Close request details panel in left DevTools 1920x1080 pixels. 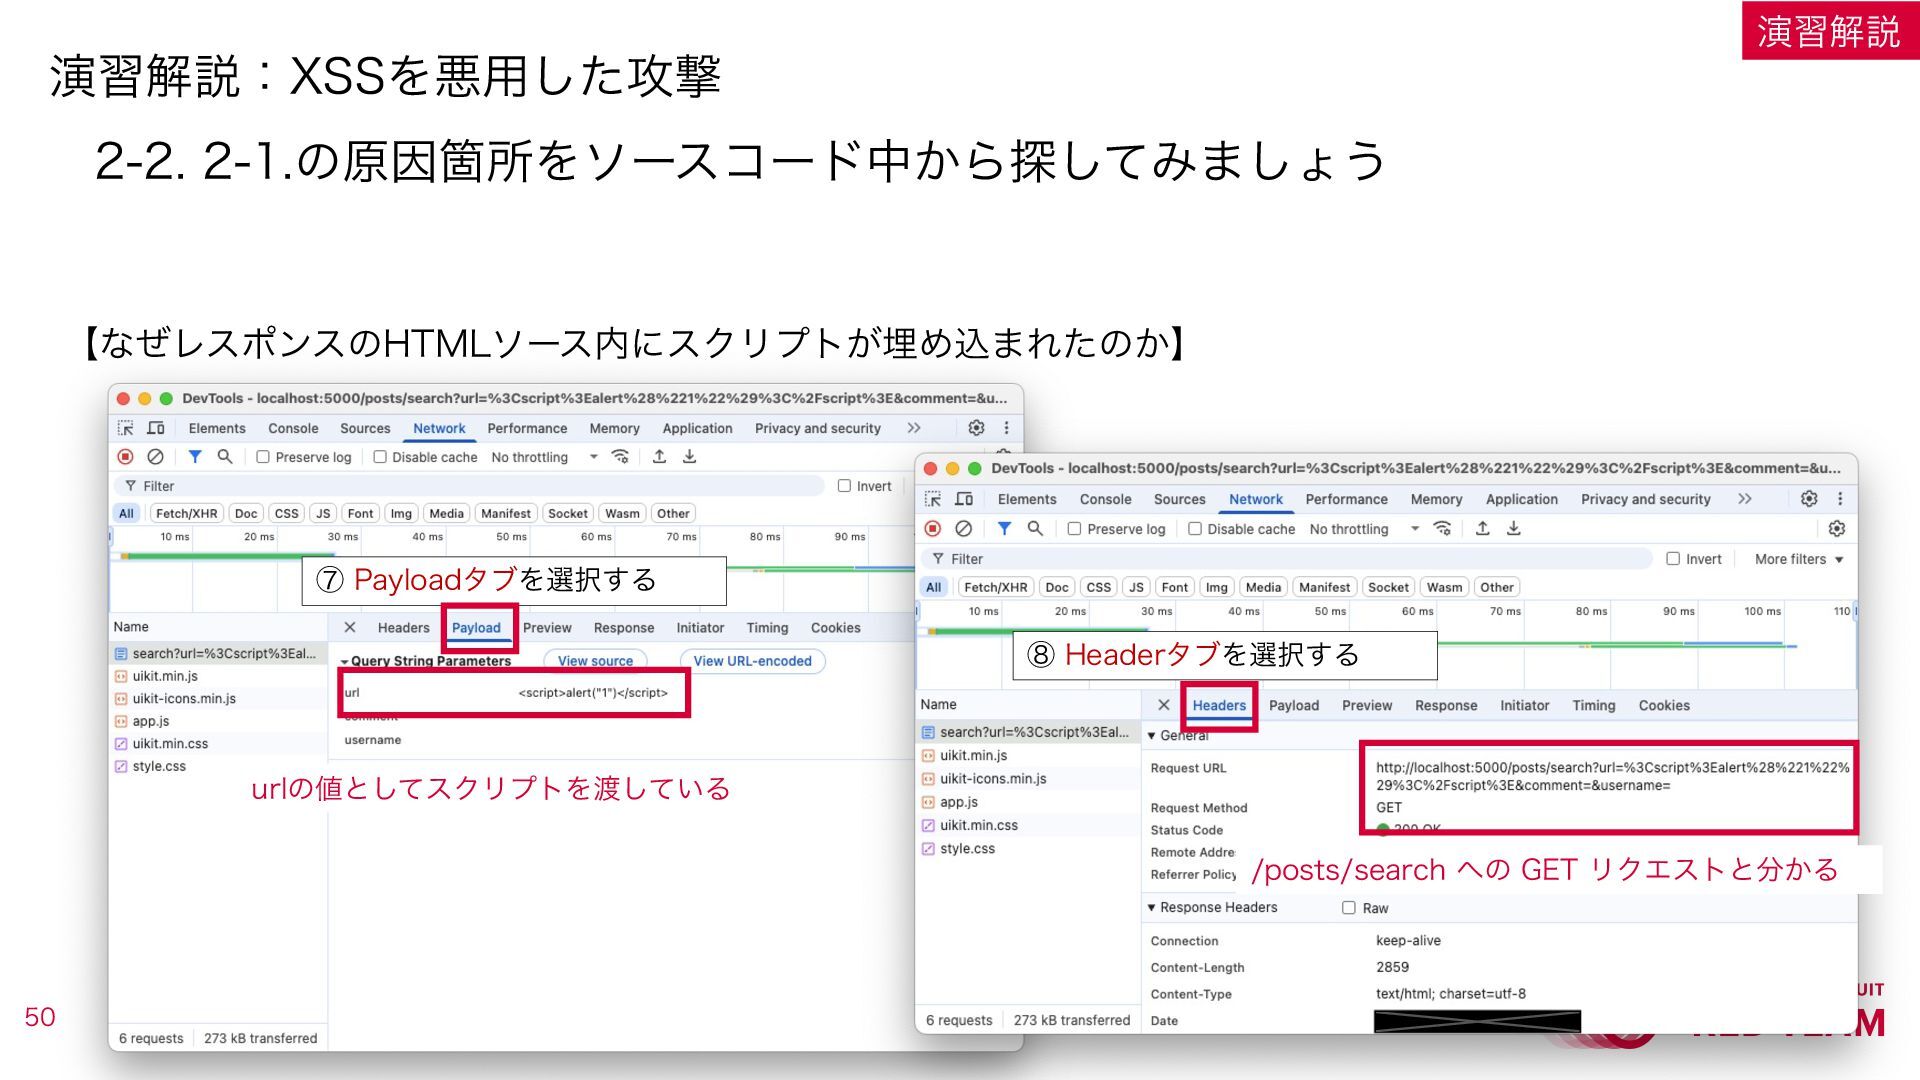[350, 628]
